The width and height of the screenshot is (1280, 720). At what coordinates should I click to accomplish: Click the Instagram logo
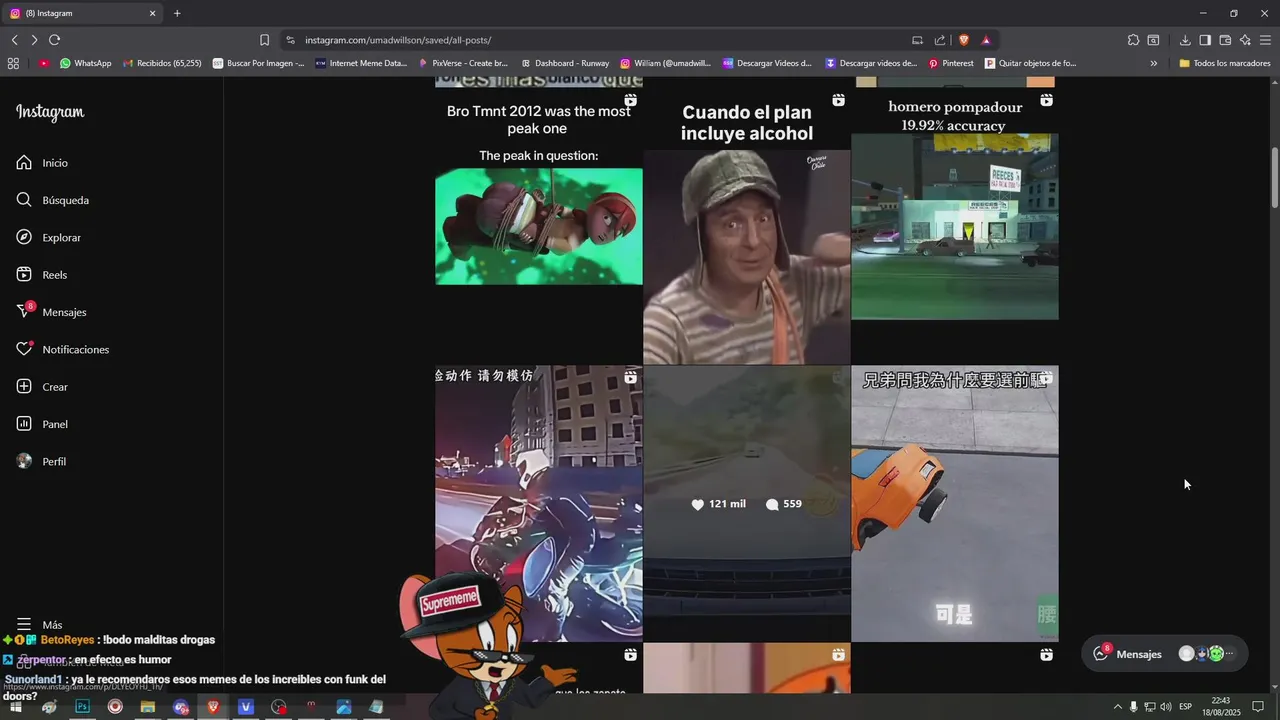tap(50, 113)
